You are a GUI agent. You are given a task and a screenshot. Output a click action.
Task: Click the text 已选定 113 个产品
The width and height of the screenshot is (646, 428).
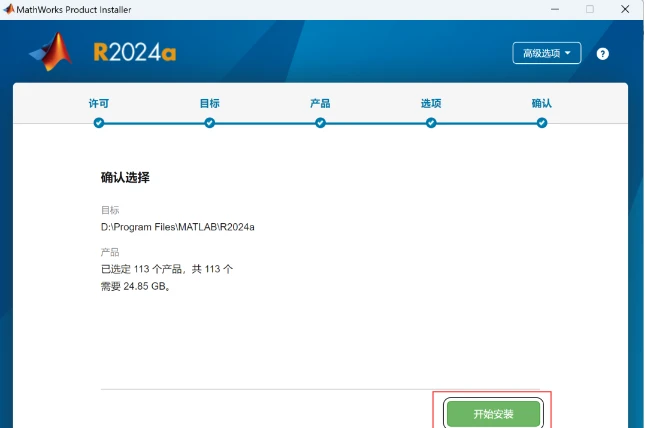(141, 269)
